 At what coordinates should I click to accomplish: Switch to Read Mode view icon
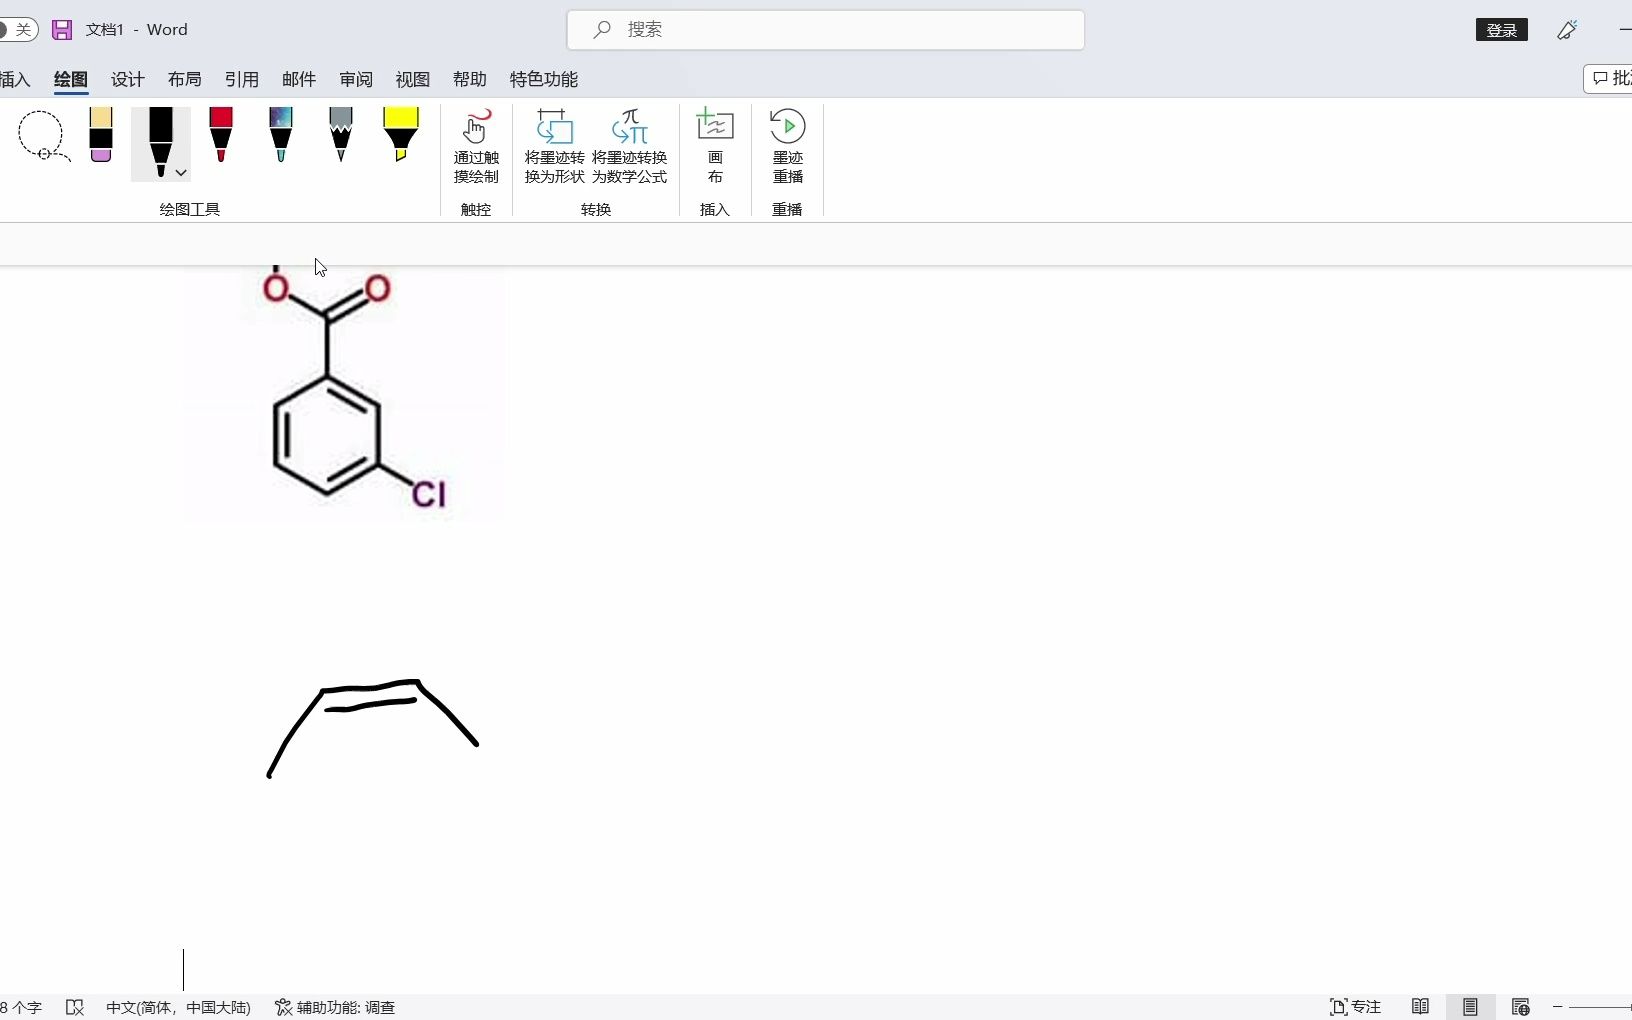point(1420,1007)
